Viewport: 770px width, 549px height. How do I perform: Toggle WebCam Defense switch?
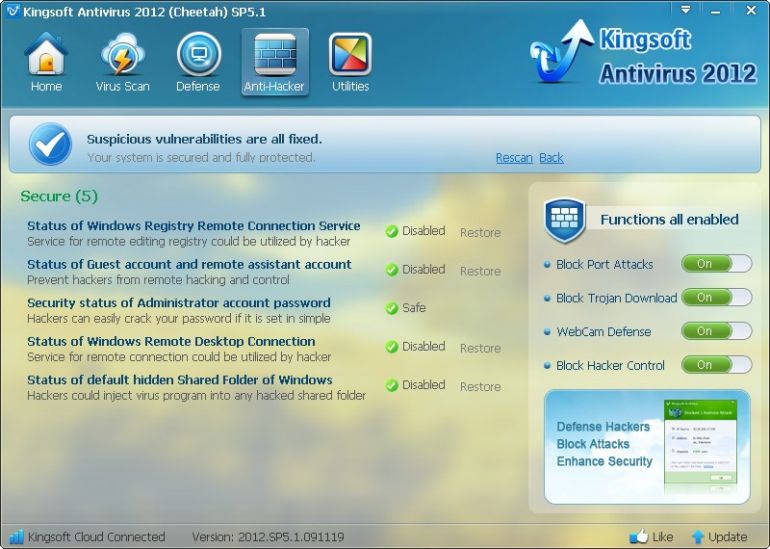click(x=716, y=331)
